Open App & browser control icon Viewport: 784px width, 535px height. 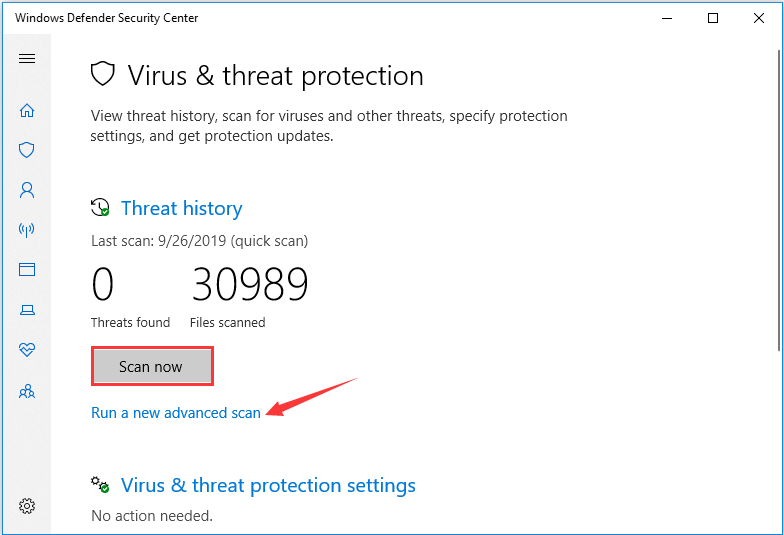click(x=27, y=270)
